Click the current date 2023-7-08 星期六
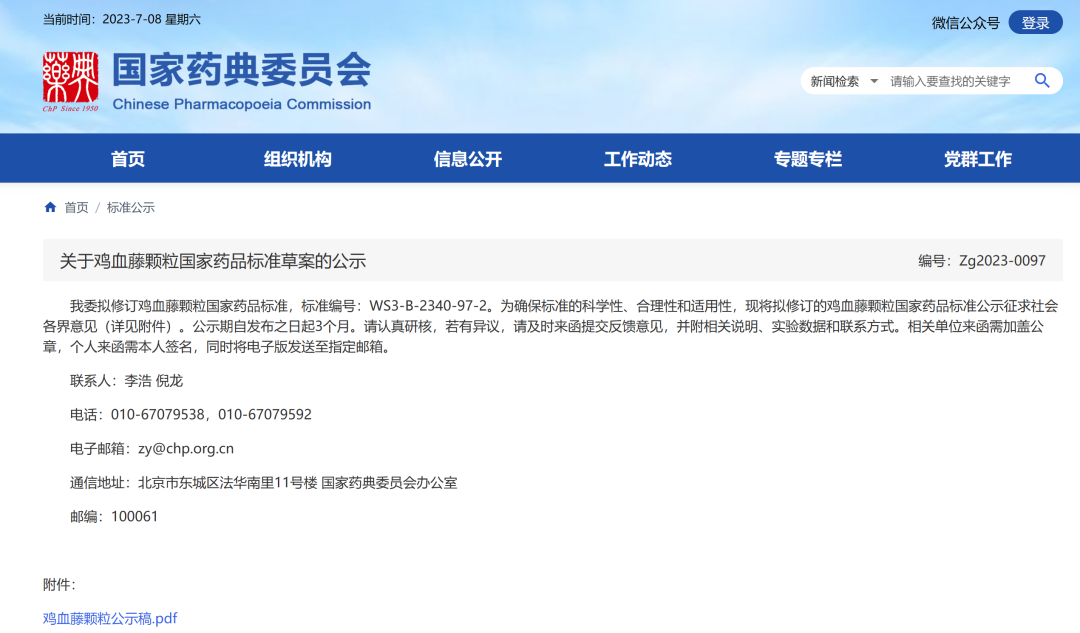 (152, 19)
